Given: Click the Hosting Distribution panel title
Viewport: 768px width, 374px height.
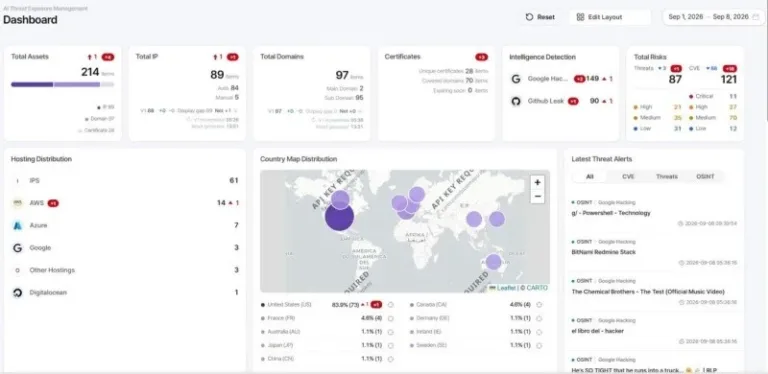Looking at the screenshot, I should click(x=41, y=159).
